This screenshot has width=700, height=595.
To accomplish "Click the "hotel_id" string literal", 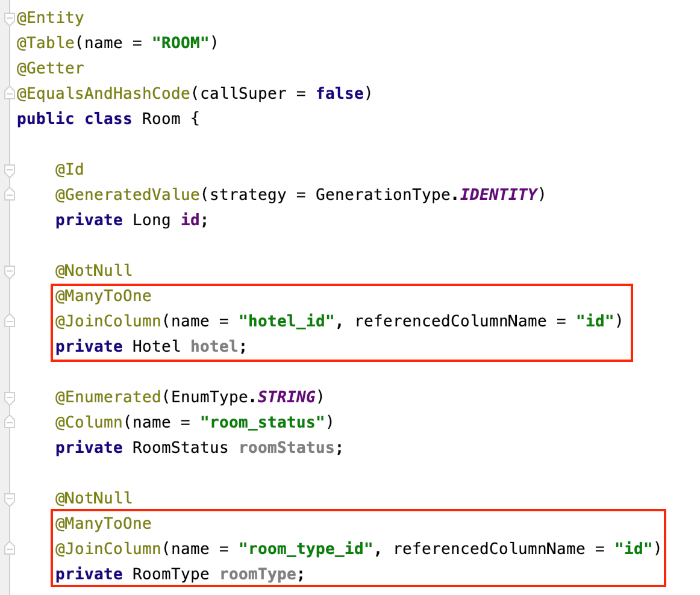I will tap(287, 321).
